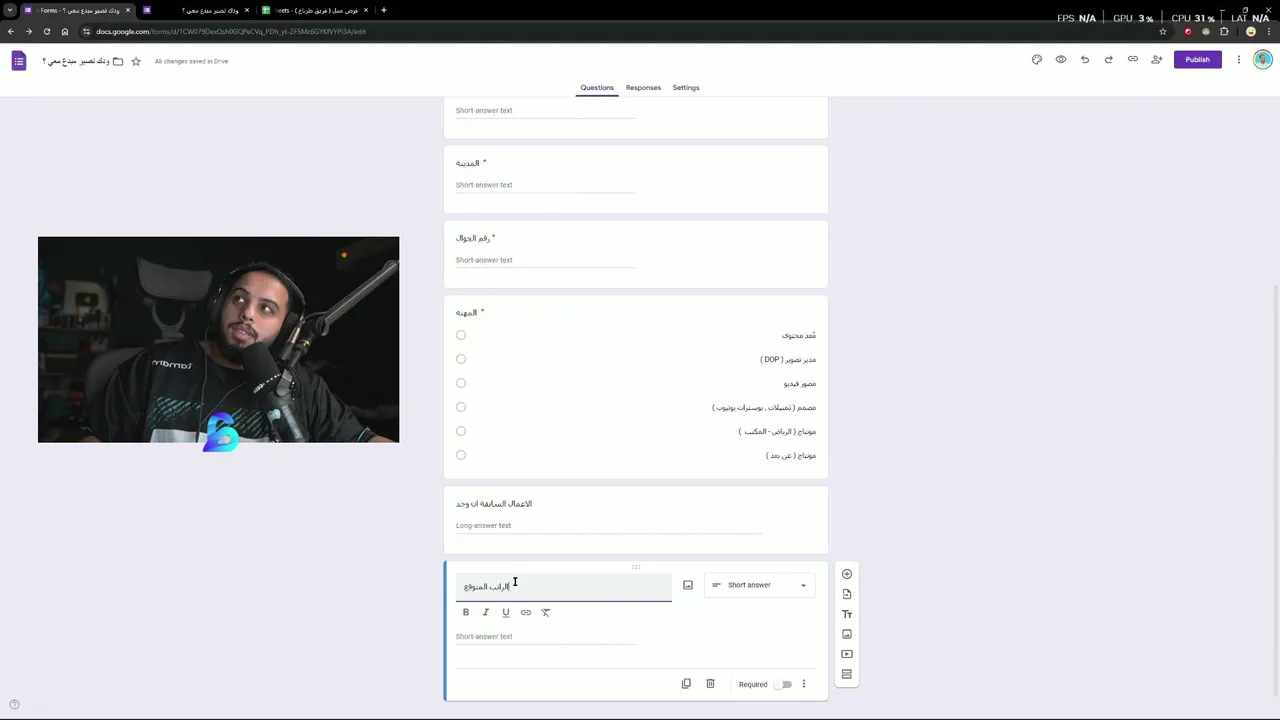Screen dimensions: 1280x720
Task: Open the active question's more options menu
Action: click(x=804, y=684)
